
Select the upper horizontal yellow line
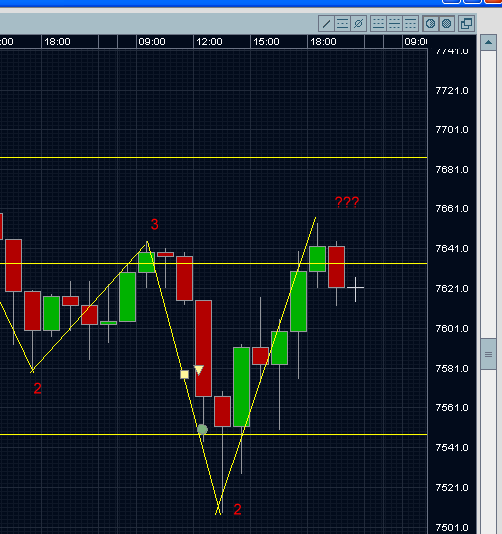pos(214,157)
